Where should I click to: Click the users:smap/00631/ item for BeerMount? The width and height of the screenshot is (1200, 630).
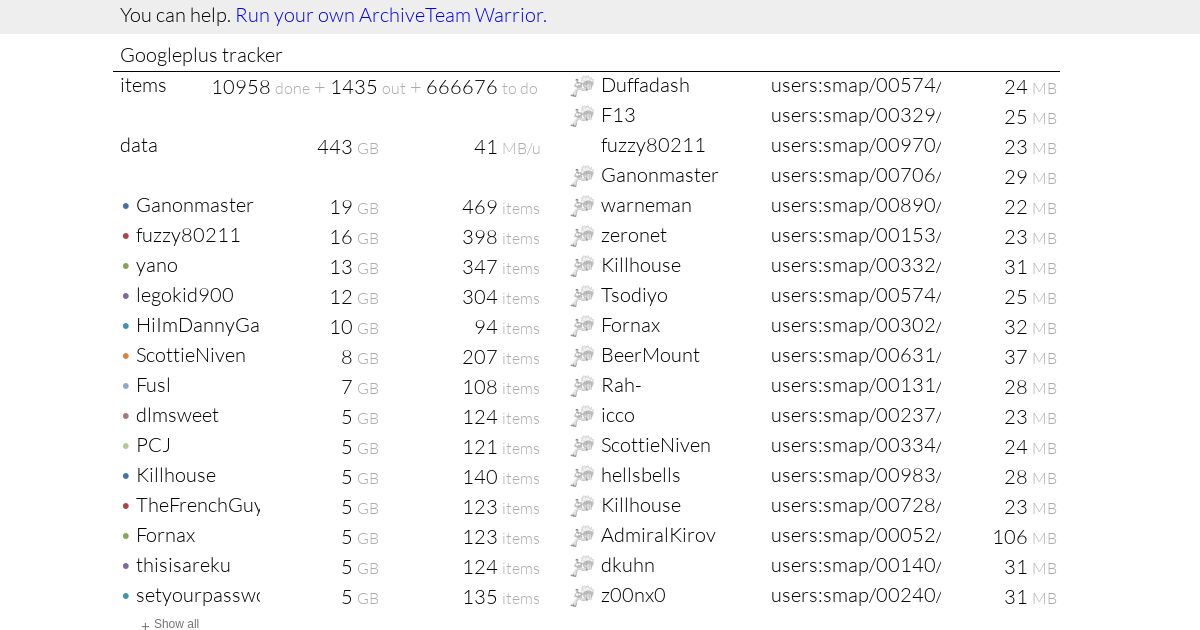click(x=856, y=355)
